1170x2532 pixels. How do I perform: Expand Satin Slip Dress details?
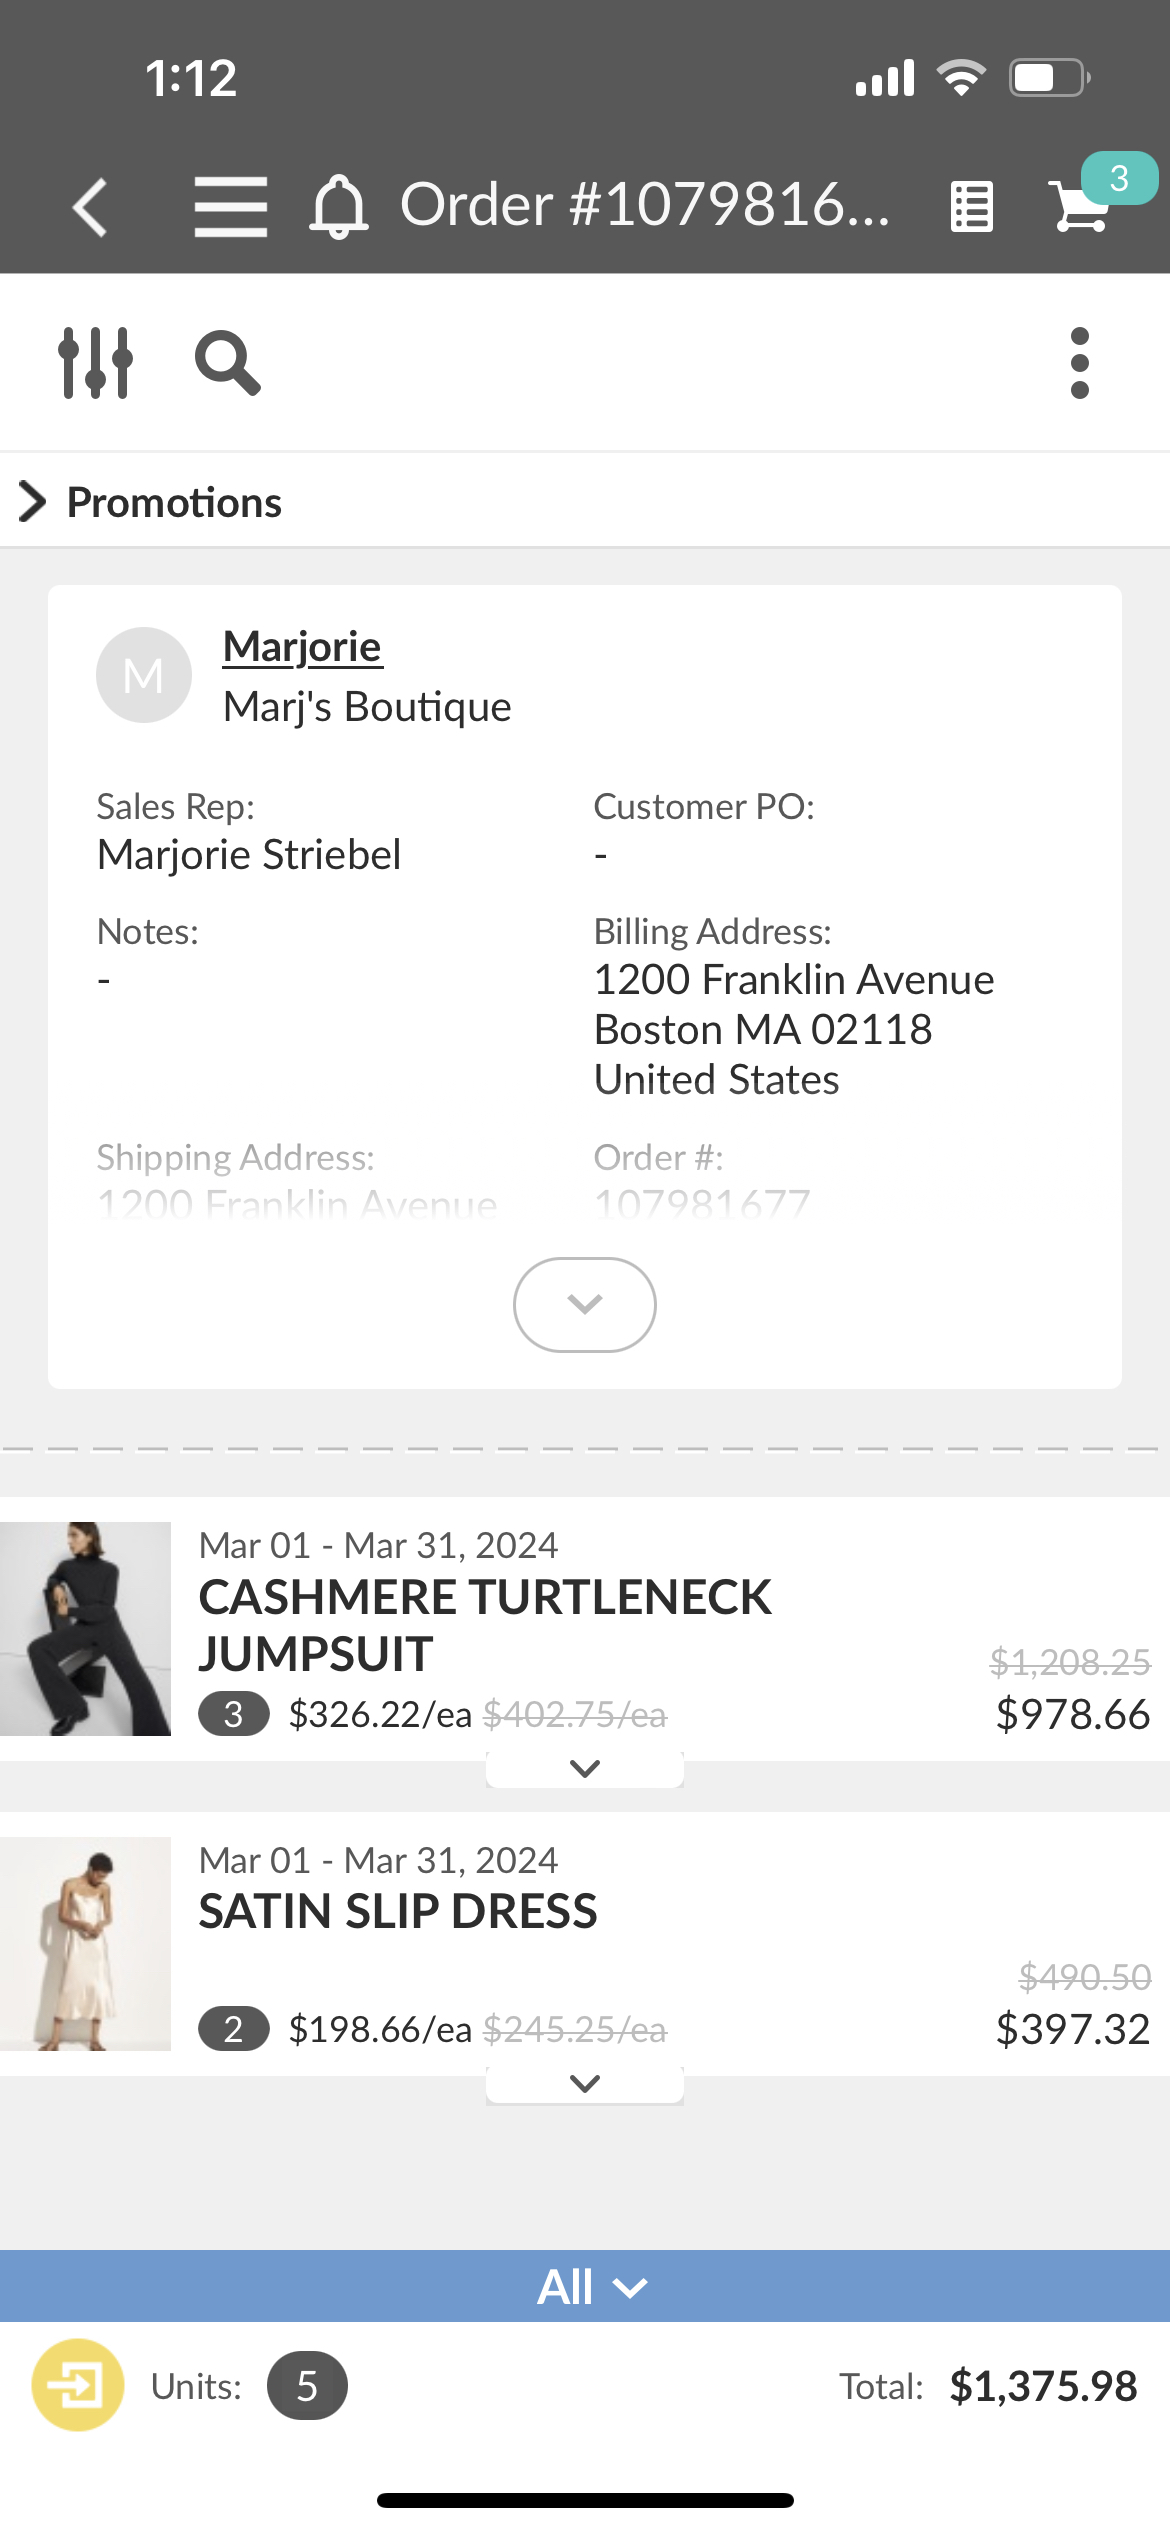coord(584,2083)
